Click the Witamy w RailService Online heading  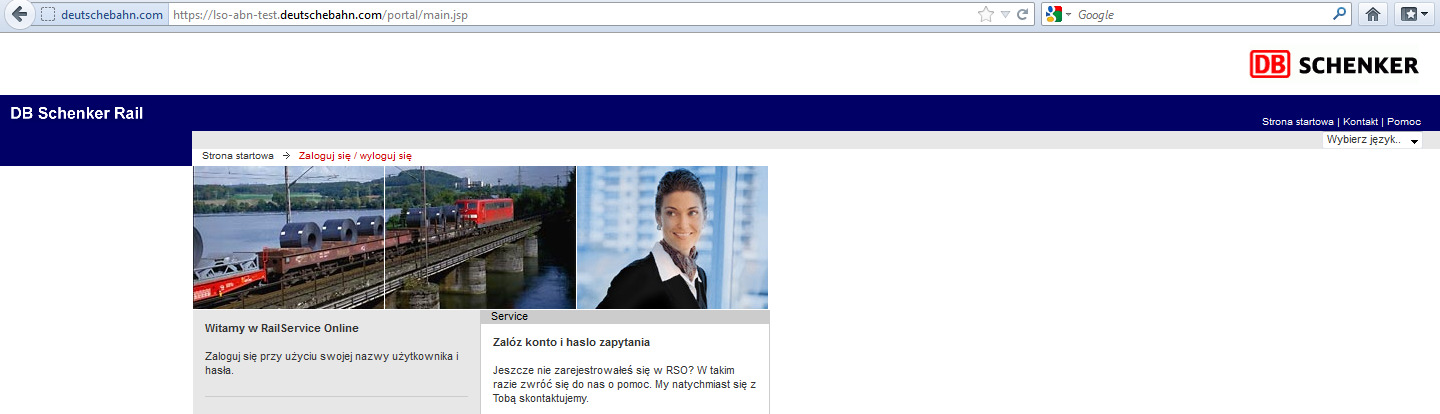(x=281, y=328)
